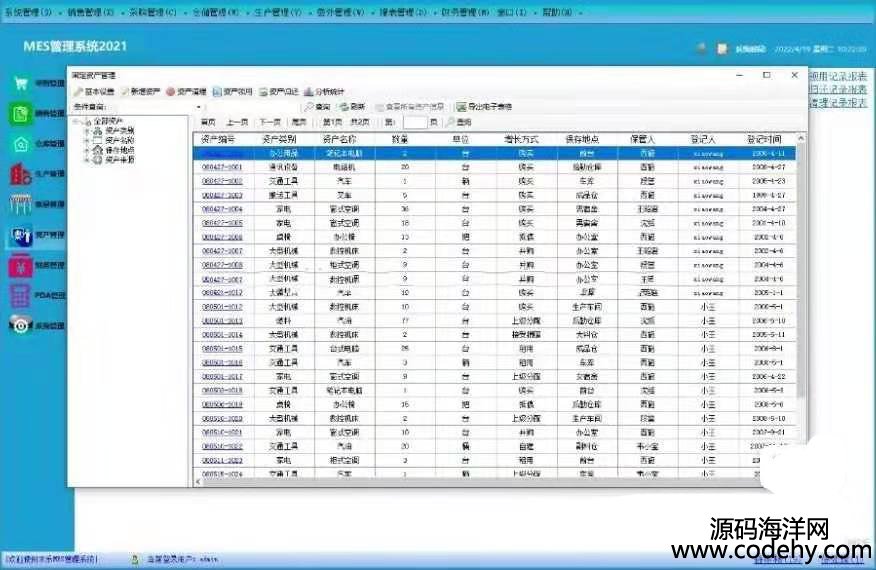Click the user icon in the status bar
Screen dimensions: 876x570
coord(135,559)
